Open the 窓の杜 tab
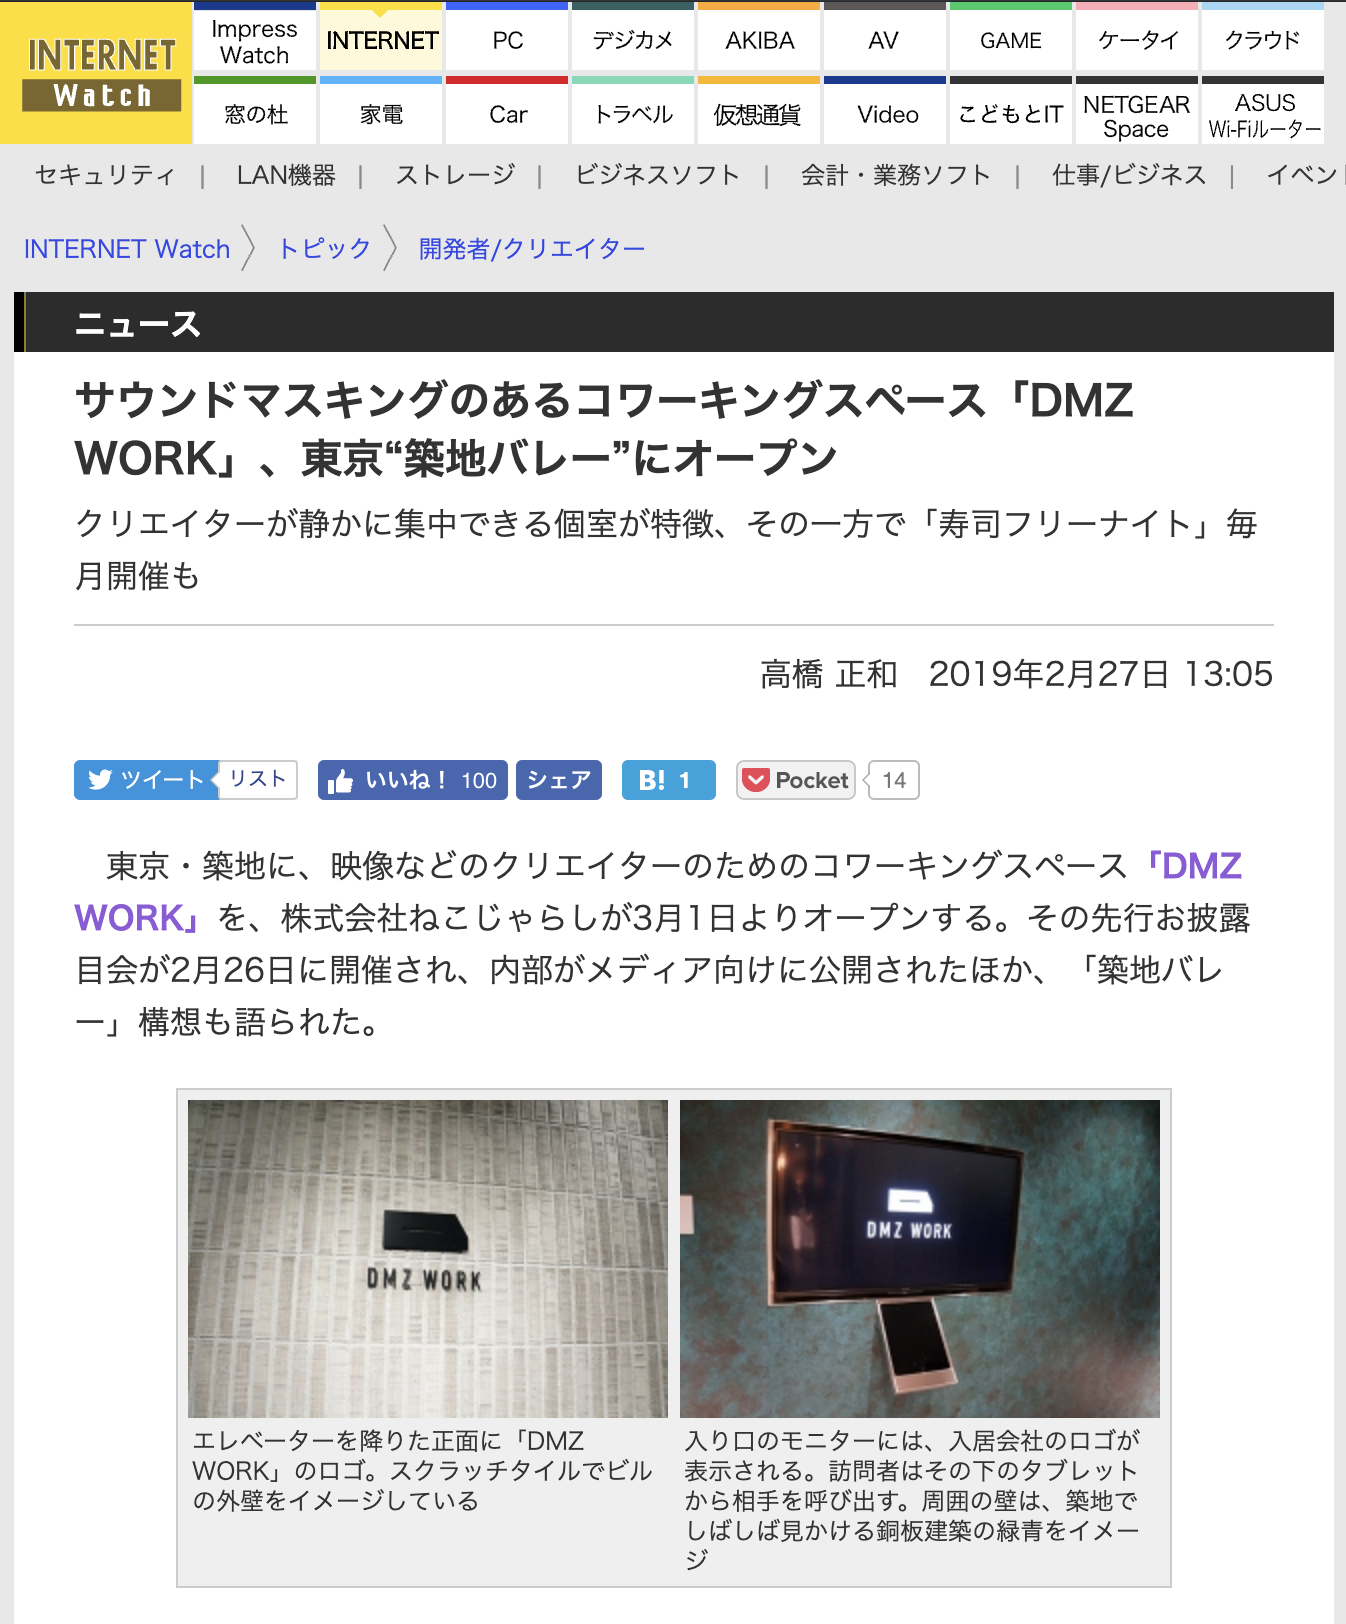 (x=255, y=111)
